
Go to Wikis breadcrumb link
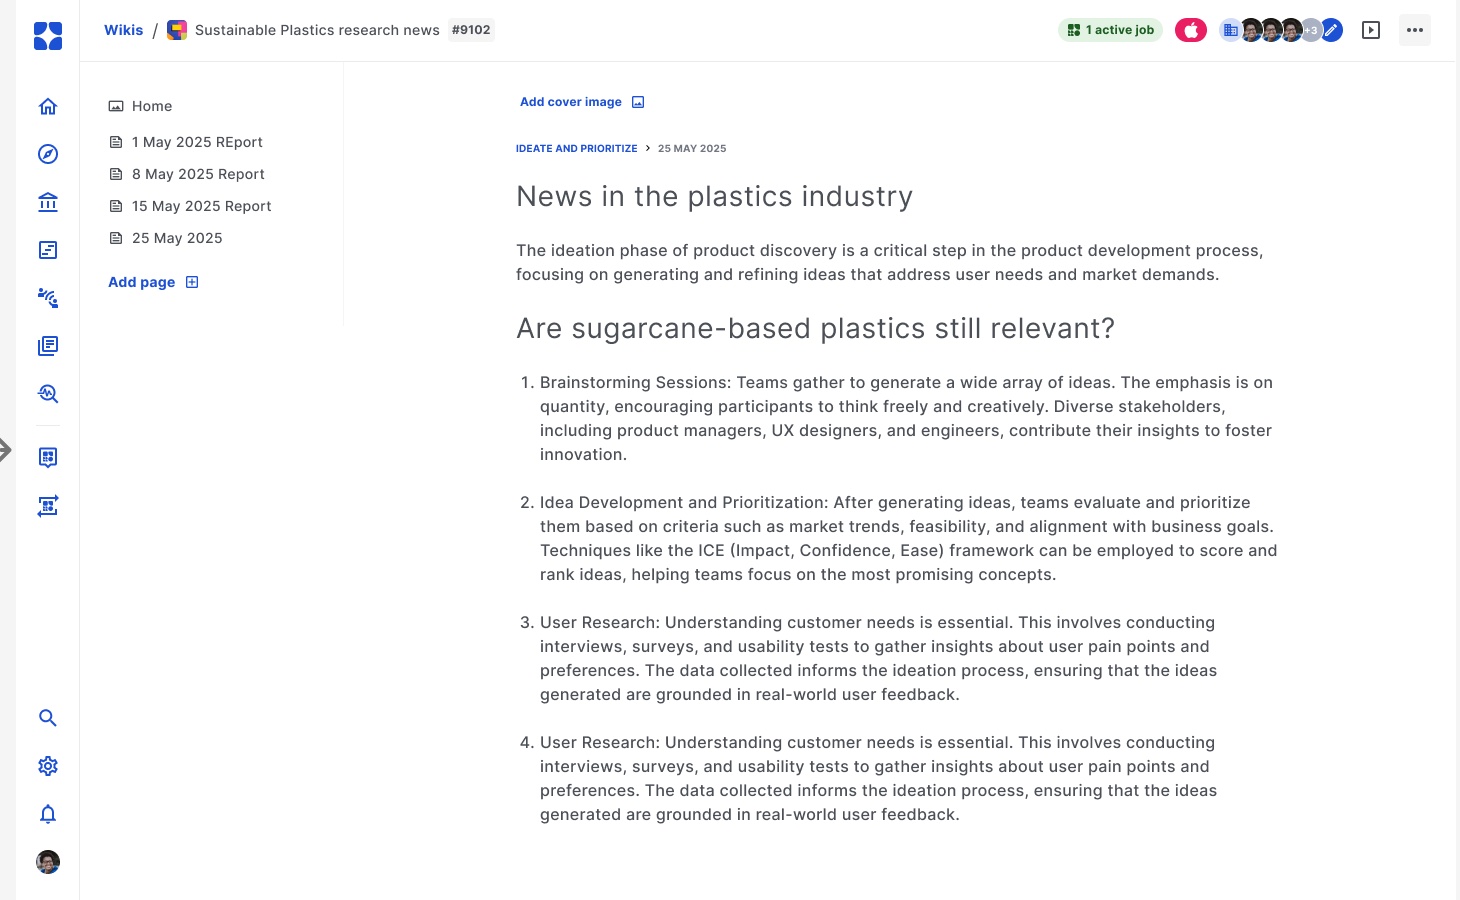(124, 30)
